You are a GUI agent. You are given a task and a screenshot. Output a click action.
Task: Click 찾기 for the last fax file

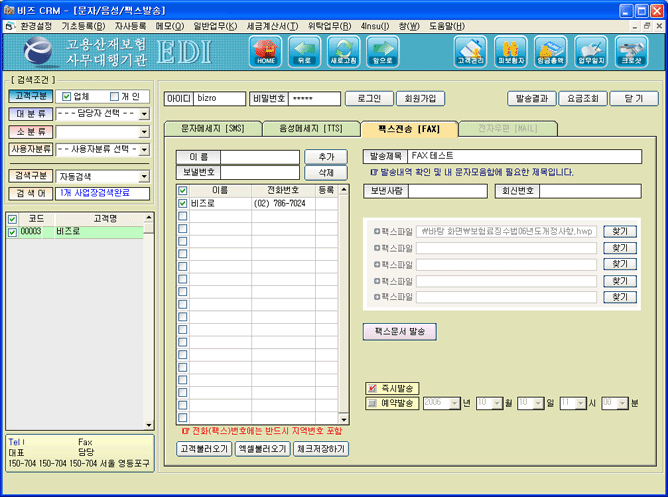[620, 297]
